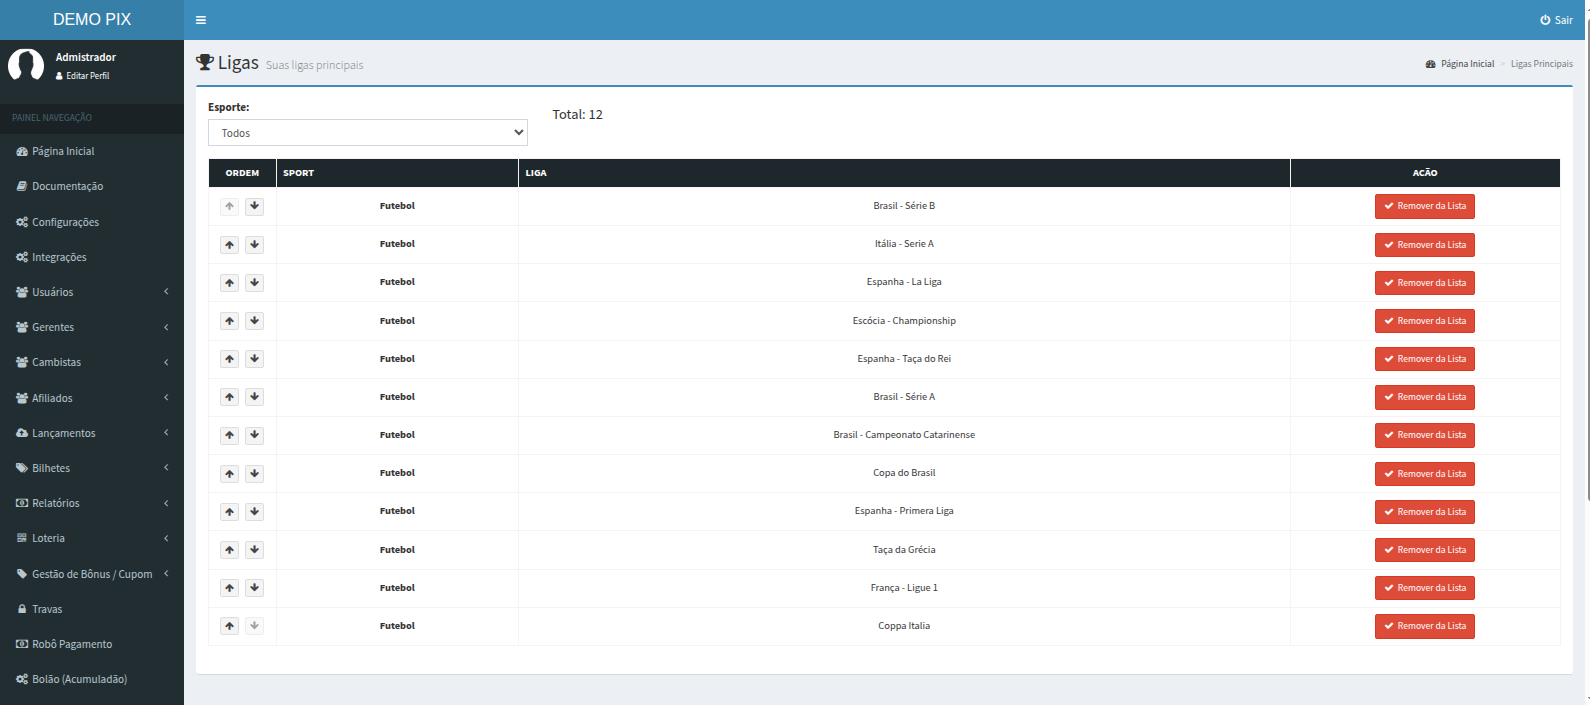This screenshot has width=1590, height=705.
Task: Move Espanha - La Liga down
Action: point(255,283)
